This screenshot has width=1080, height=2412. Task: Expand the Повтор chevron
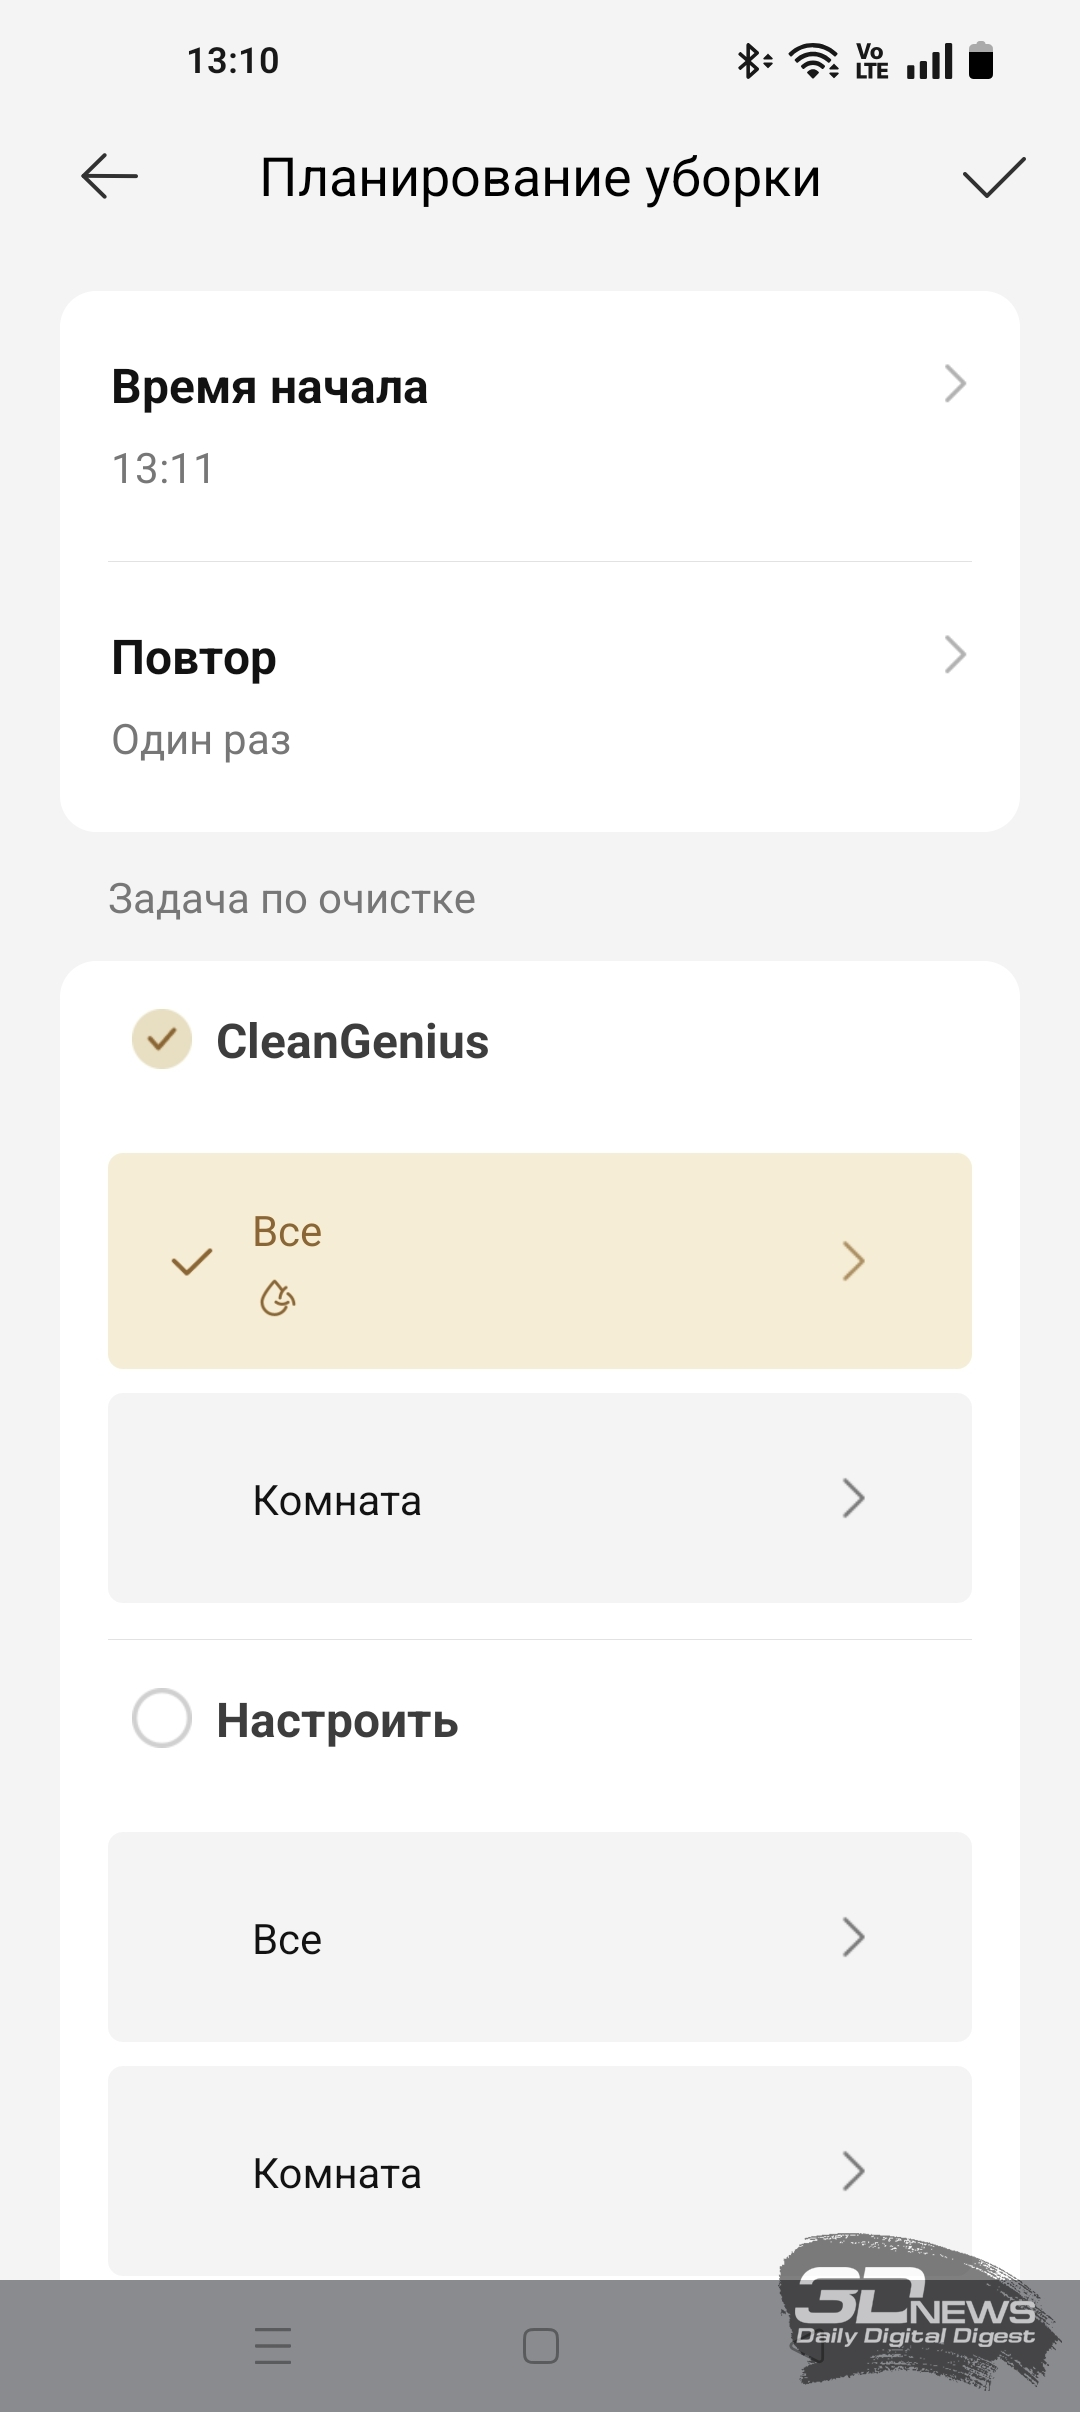[x=955, y=655]
